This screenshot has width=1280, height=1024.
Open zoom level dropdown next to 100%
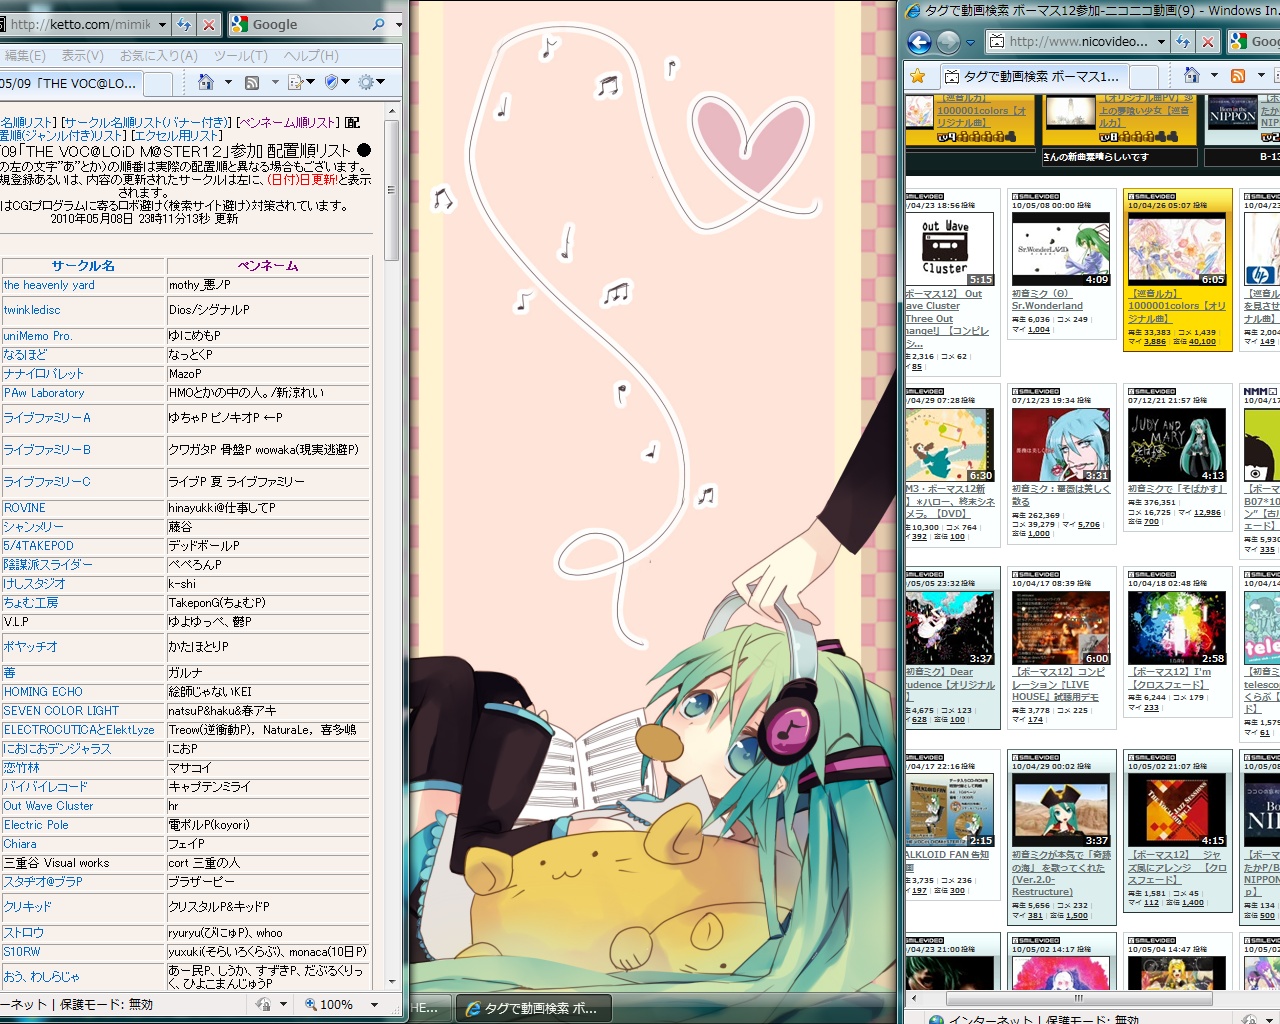pyautogui.click(x=374, y=1004)
